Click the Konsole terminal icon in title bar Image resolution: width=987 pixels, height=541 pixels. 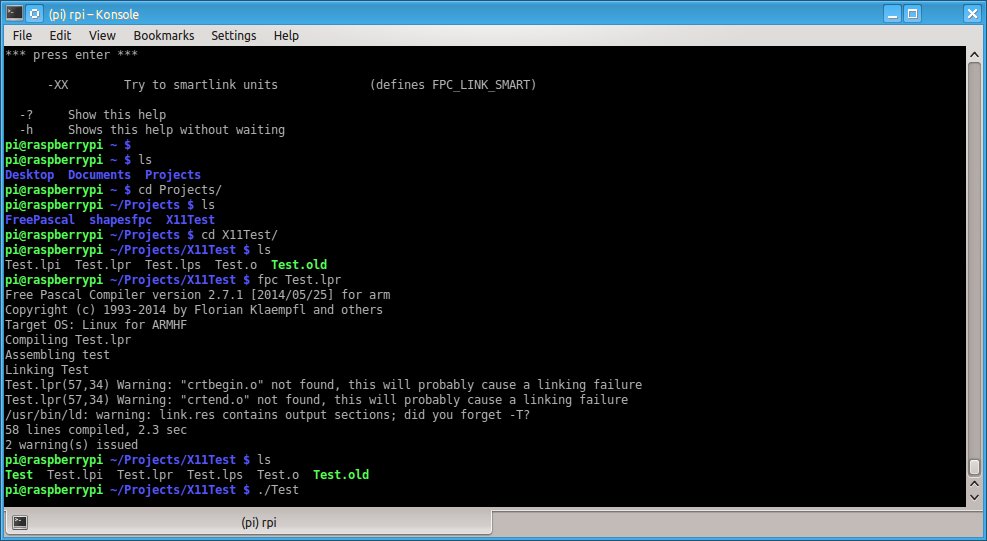click(13, 14)
